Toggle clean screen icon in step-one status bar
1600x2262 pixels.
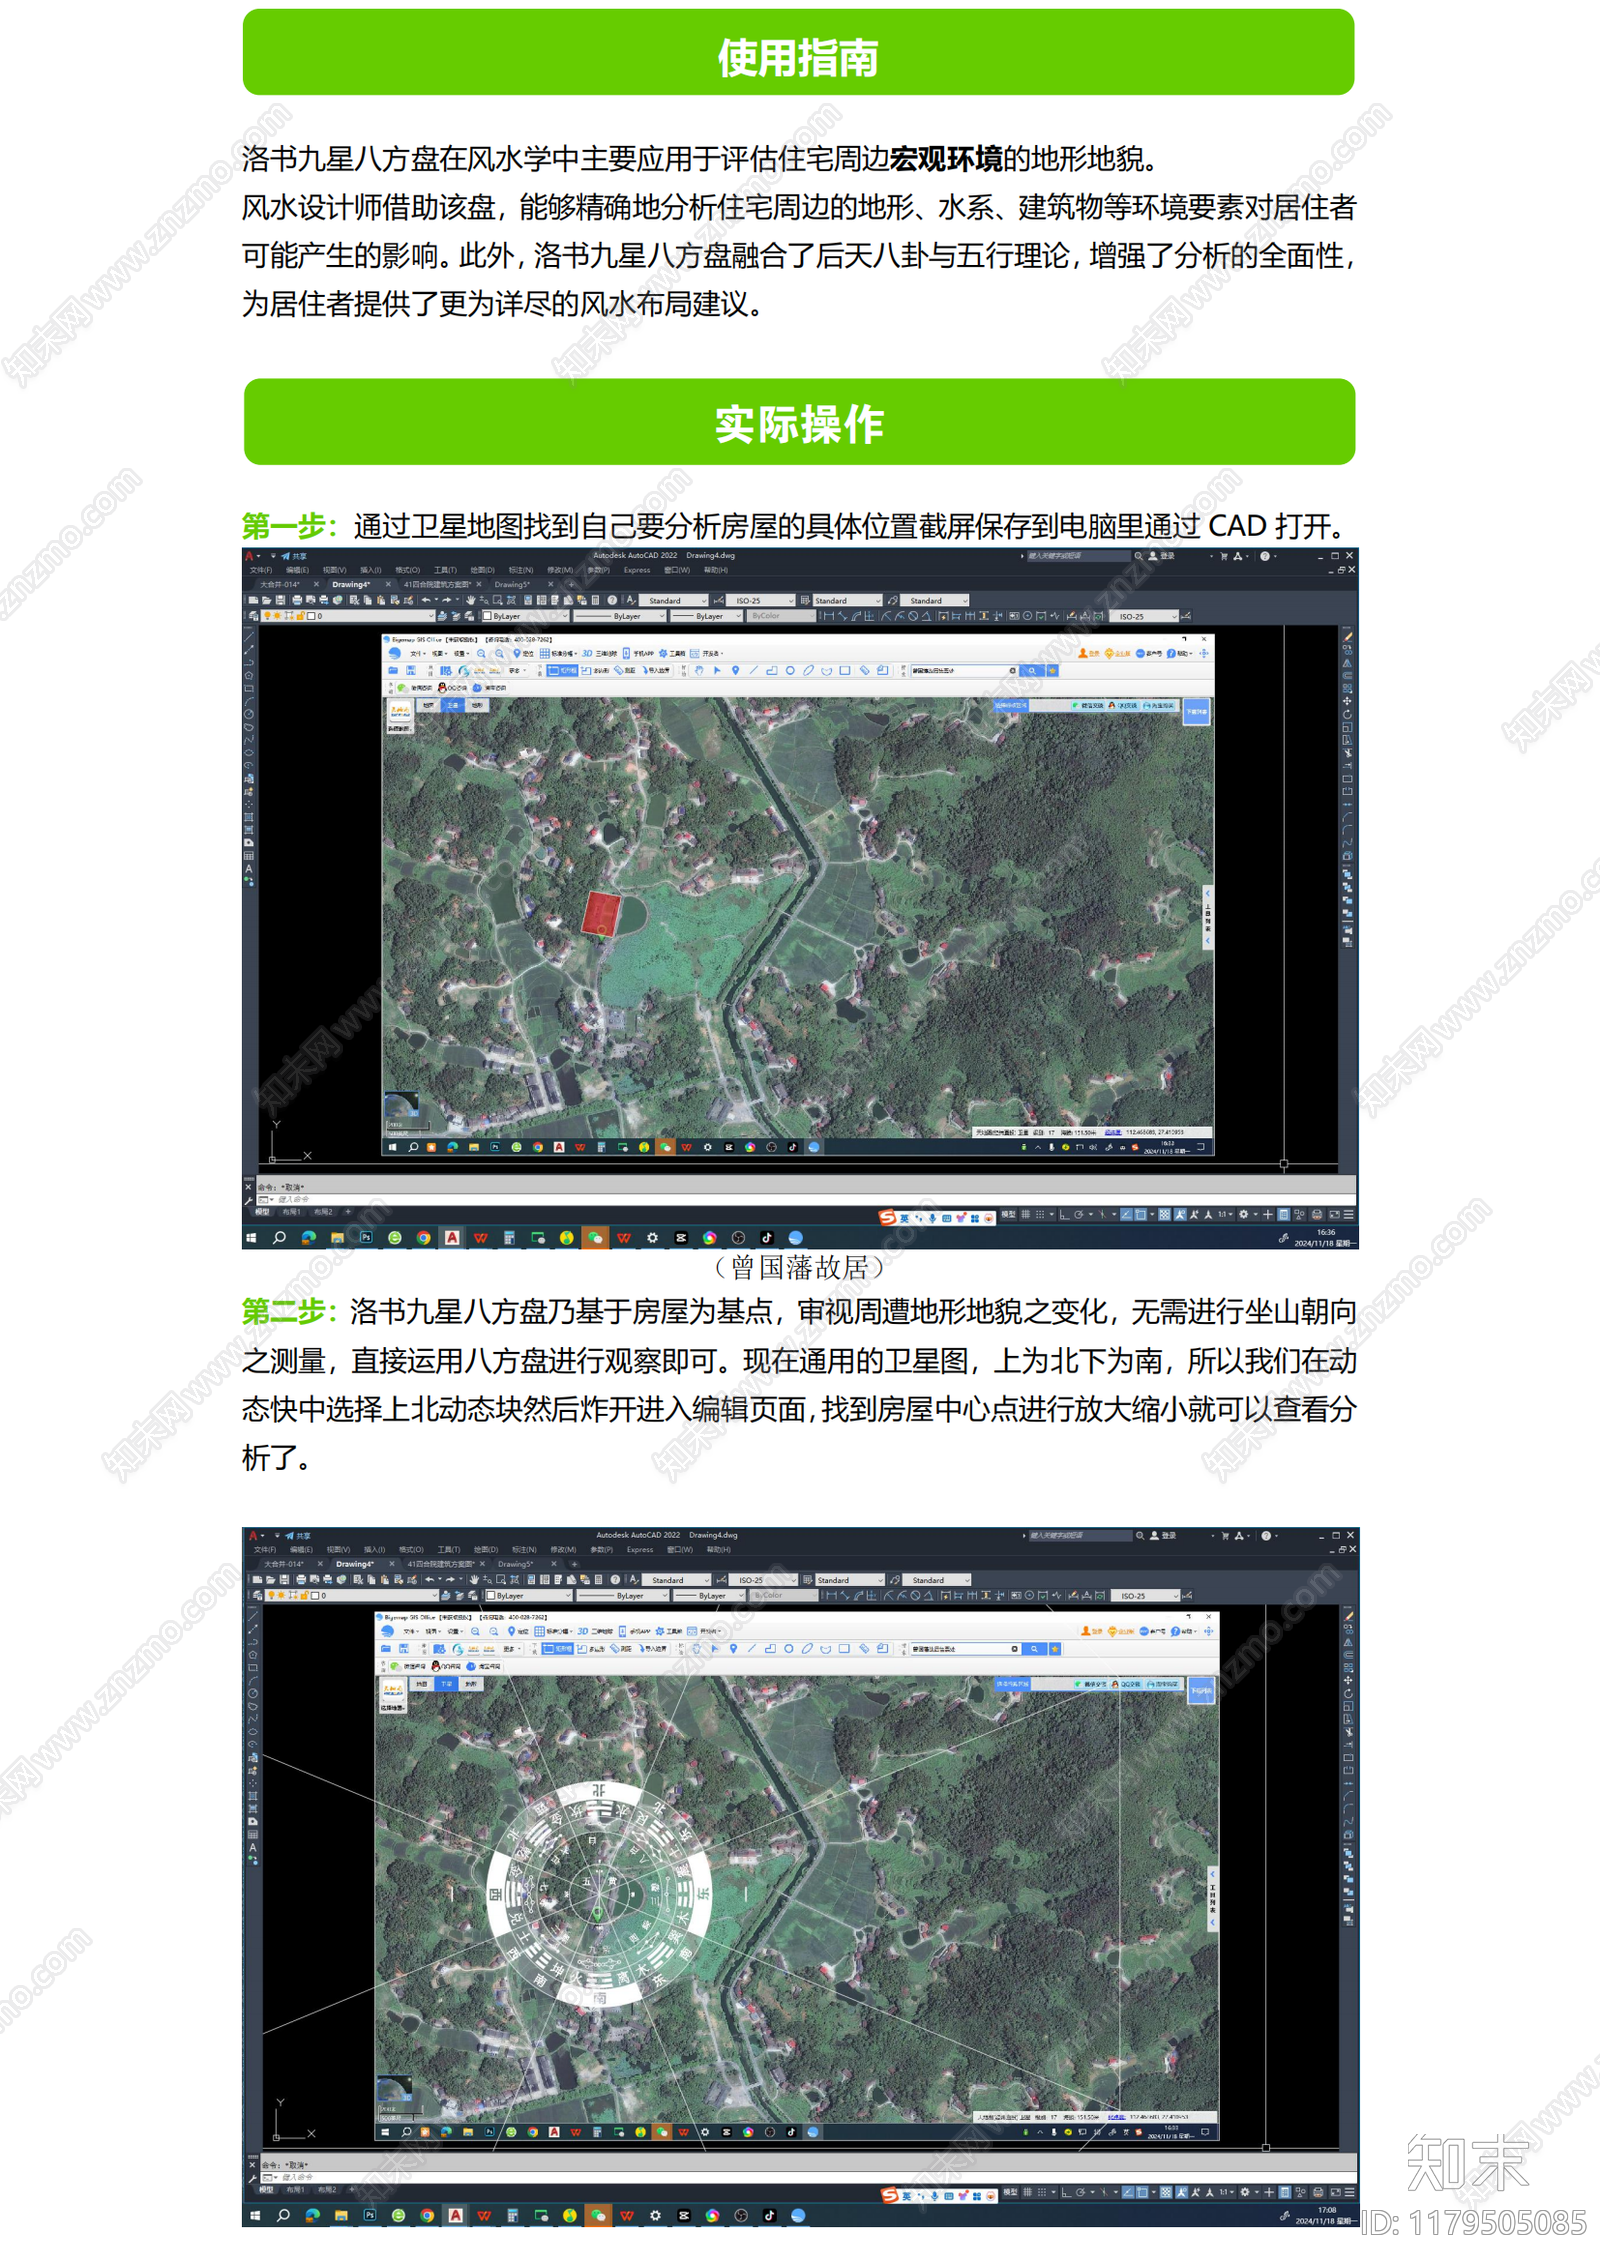click(x=1334, y=1214)
